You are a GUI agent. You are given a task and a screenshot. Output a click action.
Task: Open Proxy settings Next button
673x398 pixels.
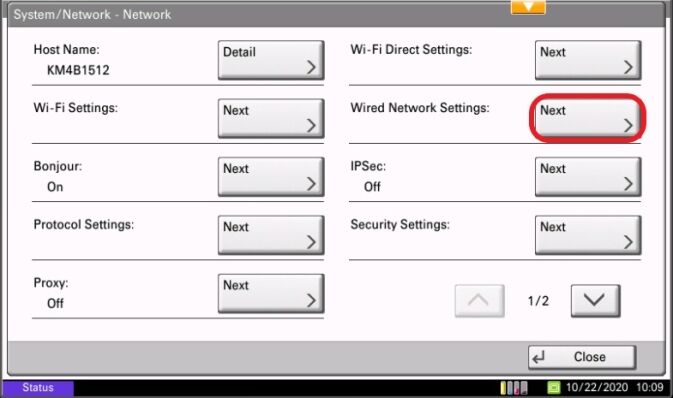pos(271,294)
